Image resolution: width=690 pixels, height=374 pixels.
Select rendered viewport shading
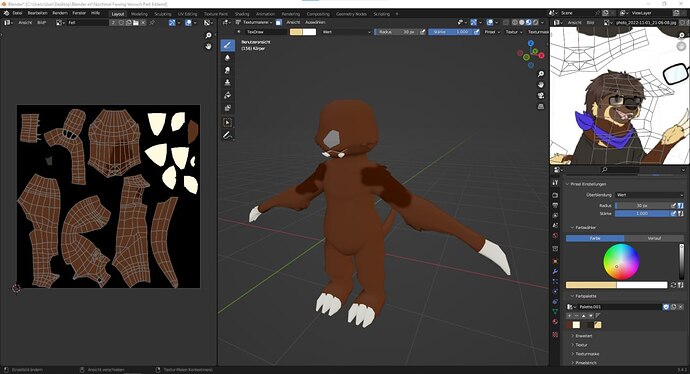point(536,22)
